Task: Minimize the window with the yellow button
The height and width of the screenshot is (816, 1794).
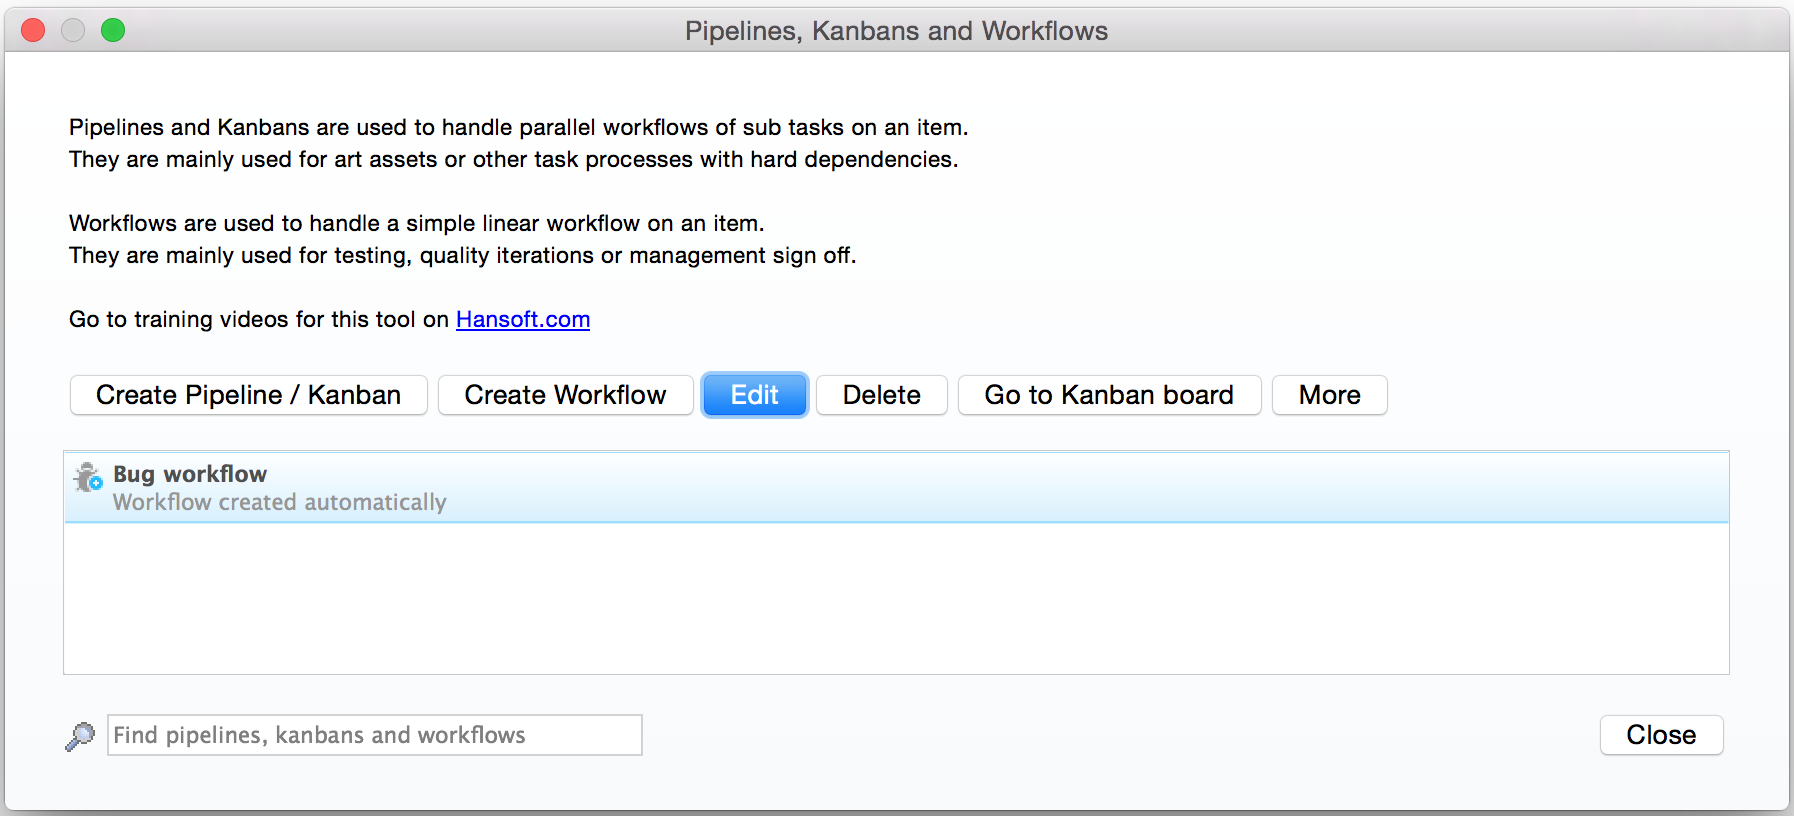Action: pyautogui.click(x=73, y=30)
